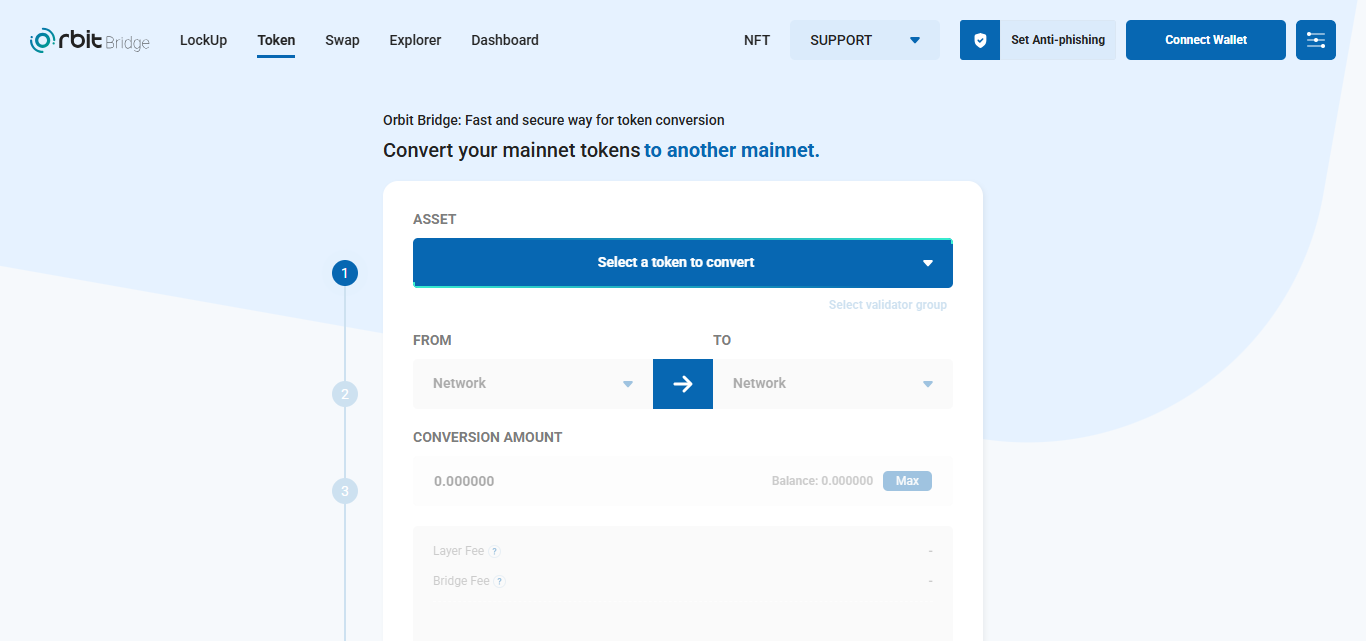Image resolution: width=1366 pixels, height=641 pixels.
Task: Click the Bridge Fee help icon
Action: point(499,581)
